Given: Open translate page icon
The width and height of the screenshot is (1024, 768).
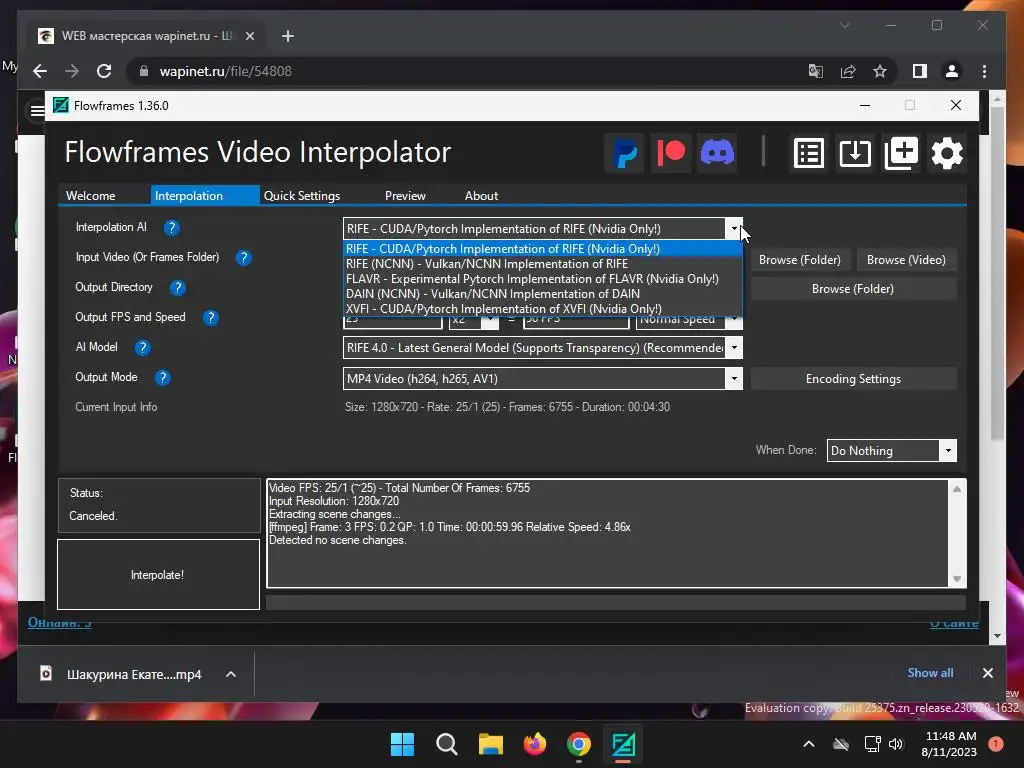Looking at the screenshot, I should pyautogui.click(x=816, y=71).
